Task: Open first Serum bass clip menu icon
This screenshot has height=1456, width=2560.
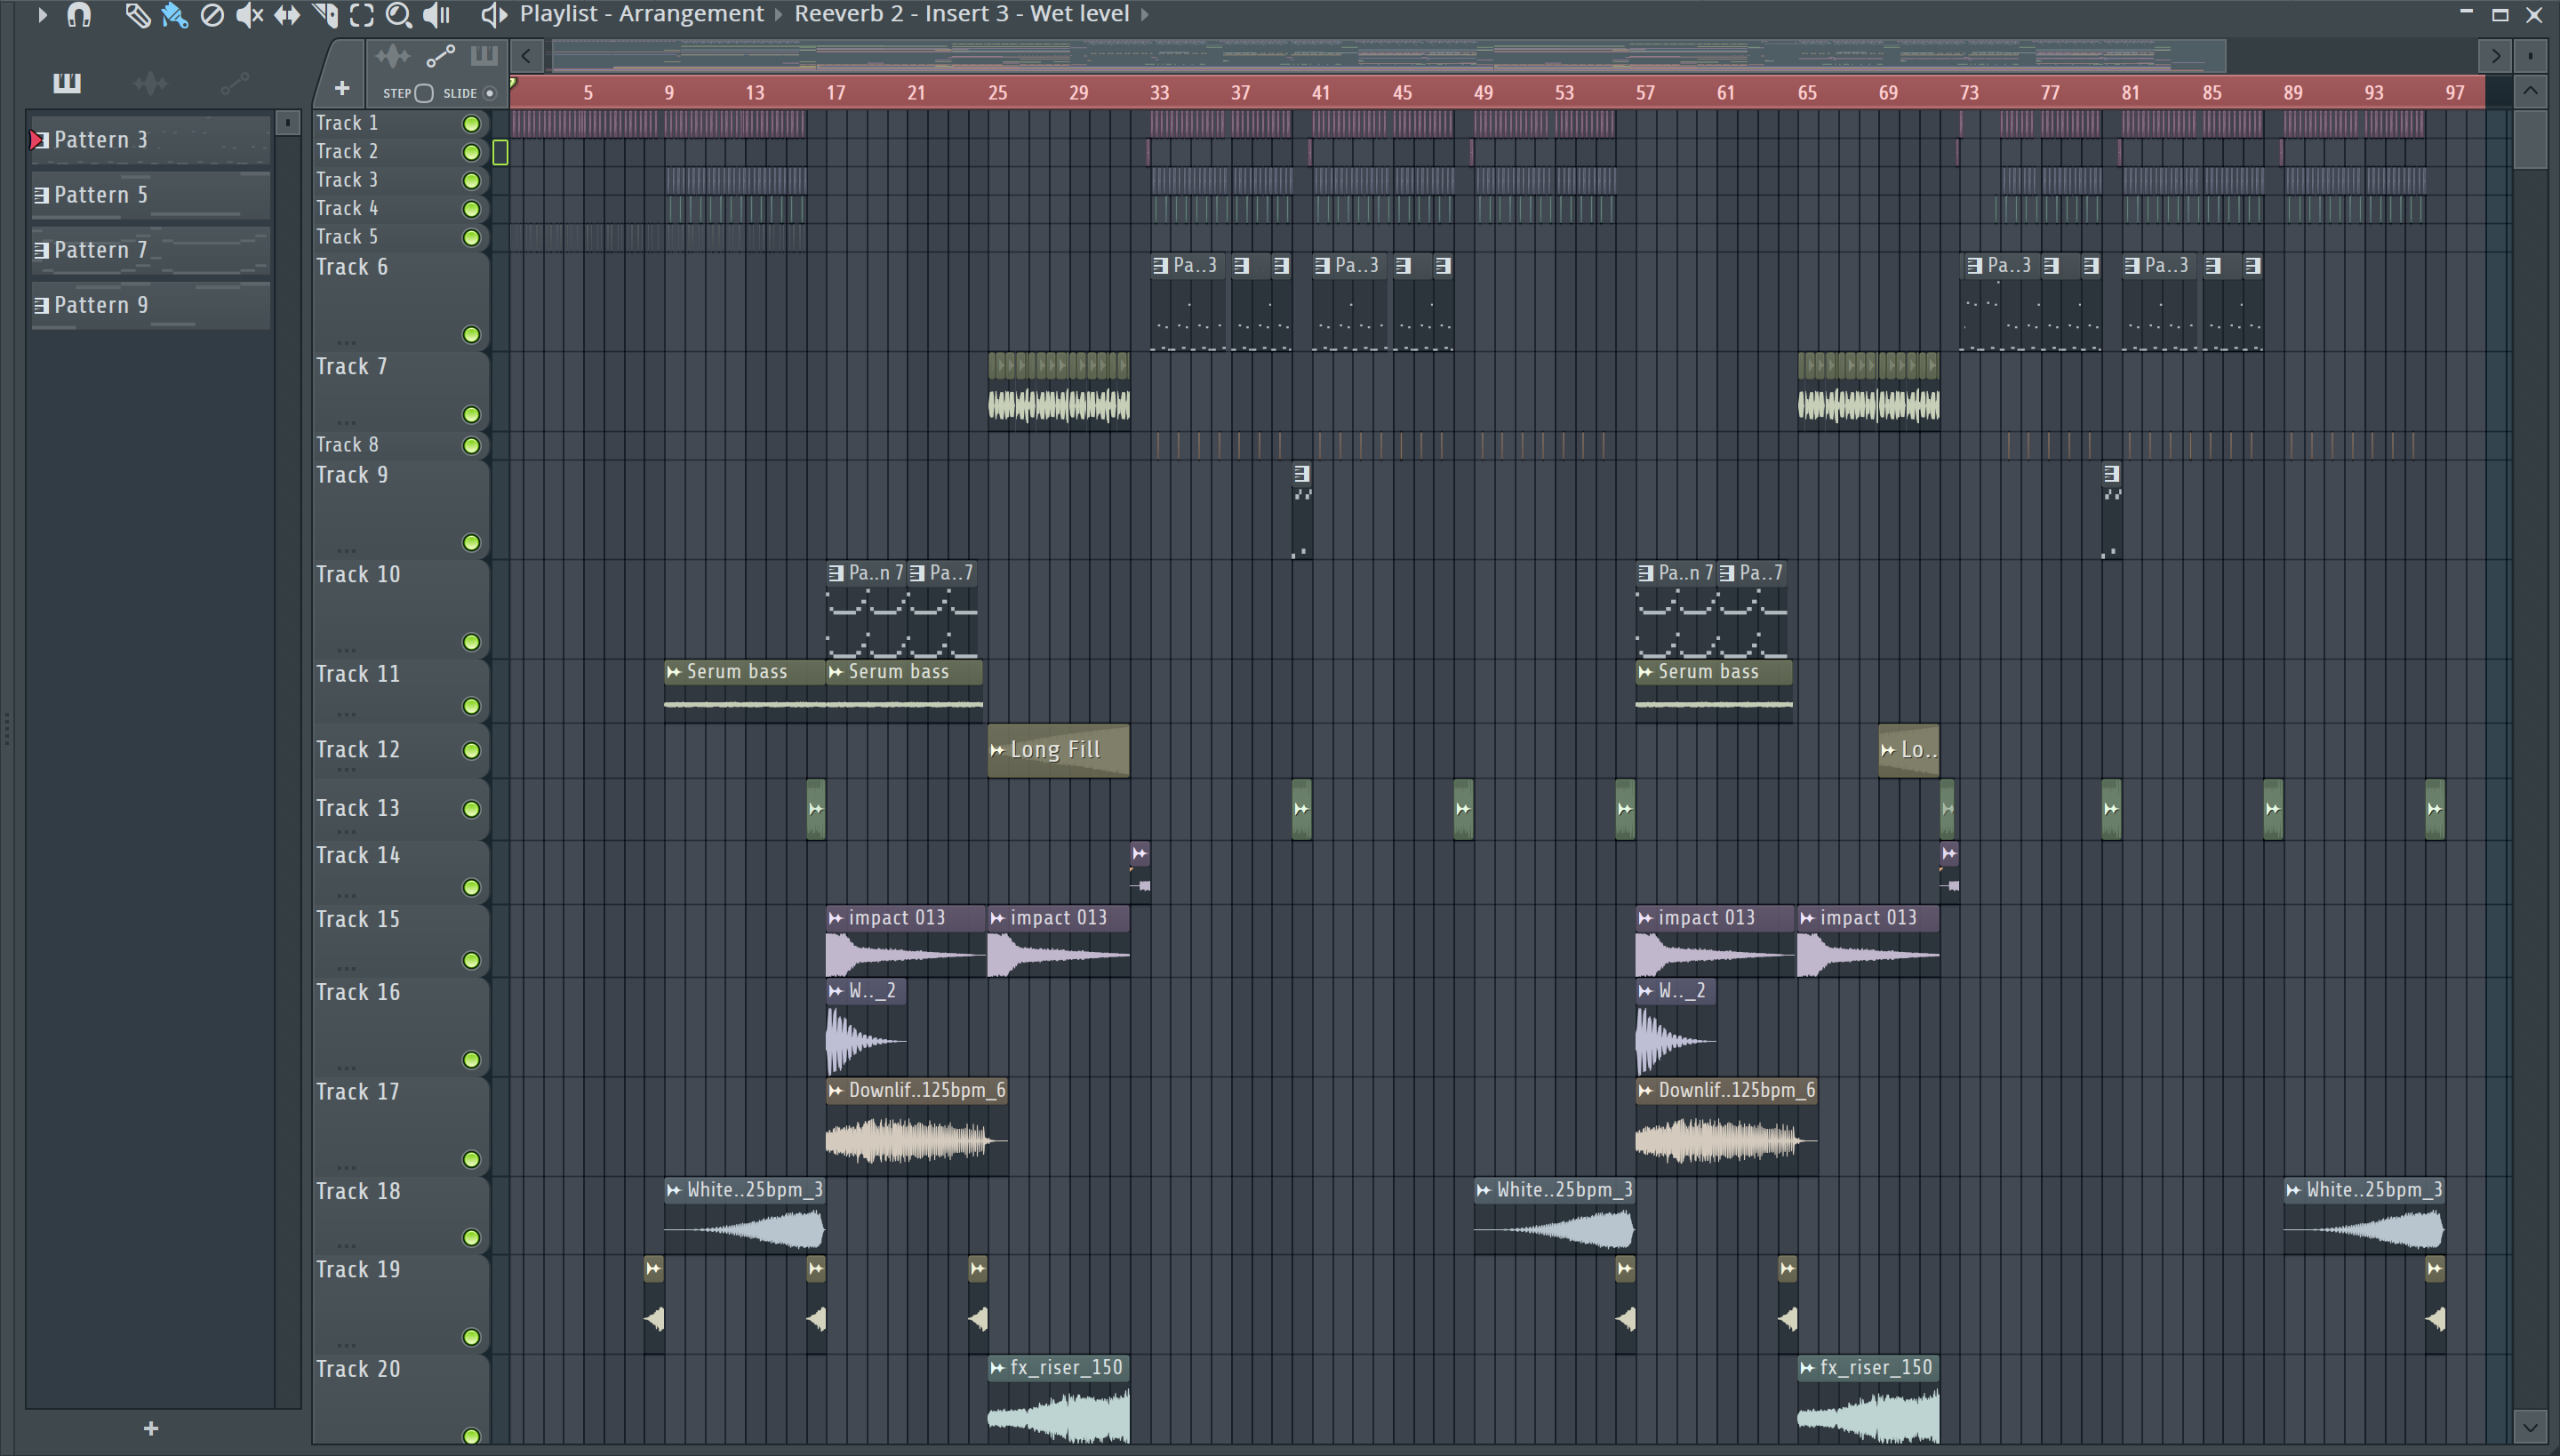Action: click(674, 672)
